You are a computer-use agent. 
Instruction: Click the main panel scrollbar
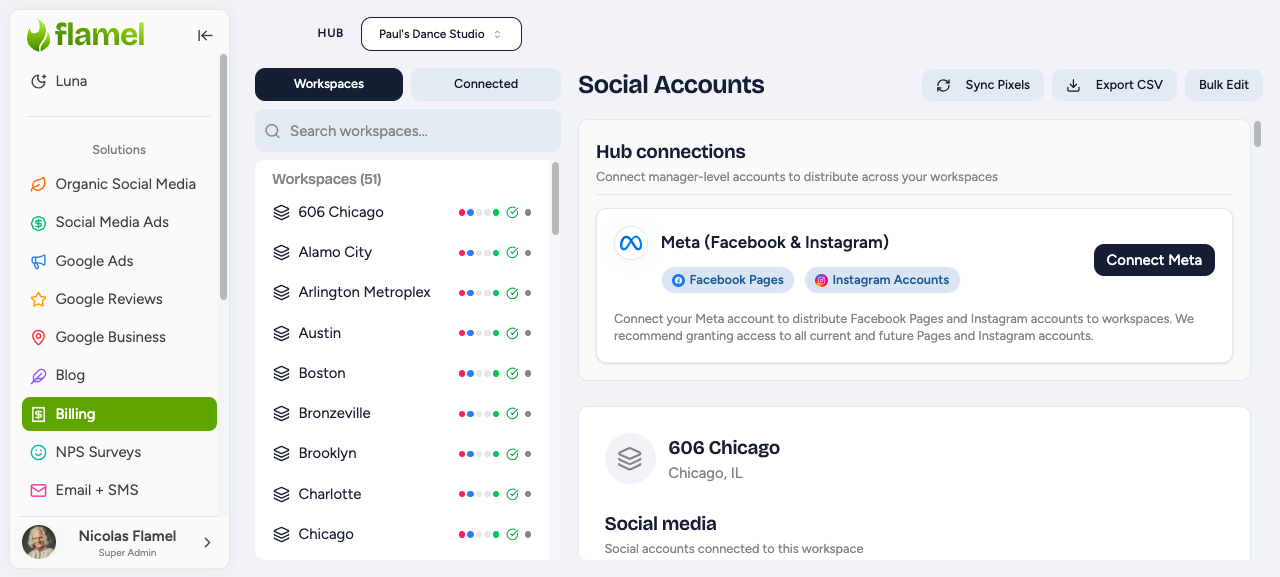coord(1257,134)
